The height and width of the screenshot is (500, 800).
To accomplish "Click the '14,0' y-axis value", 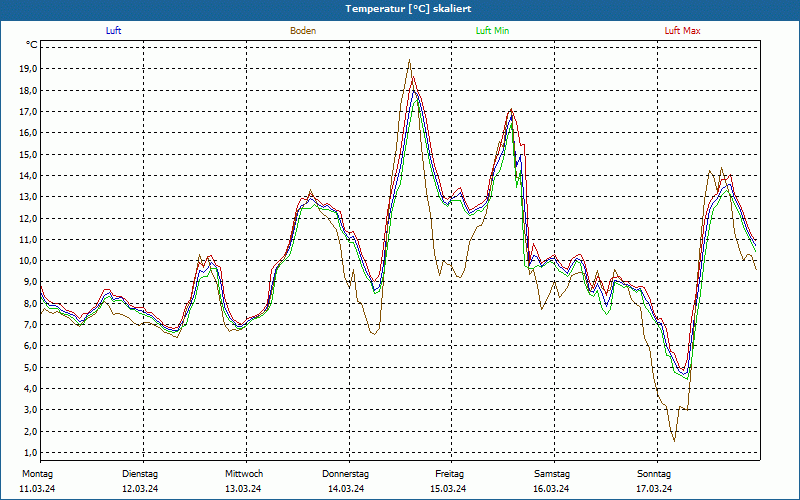I will coord(28,176).
